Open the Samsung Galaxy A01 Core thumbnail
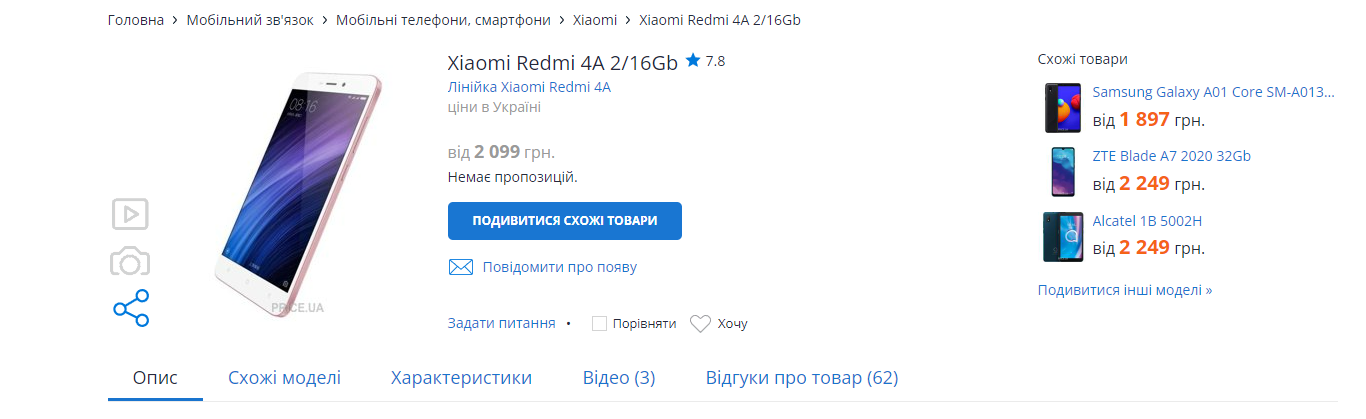This screenshot has width=1366, height=419. (x=1062, y=108)
